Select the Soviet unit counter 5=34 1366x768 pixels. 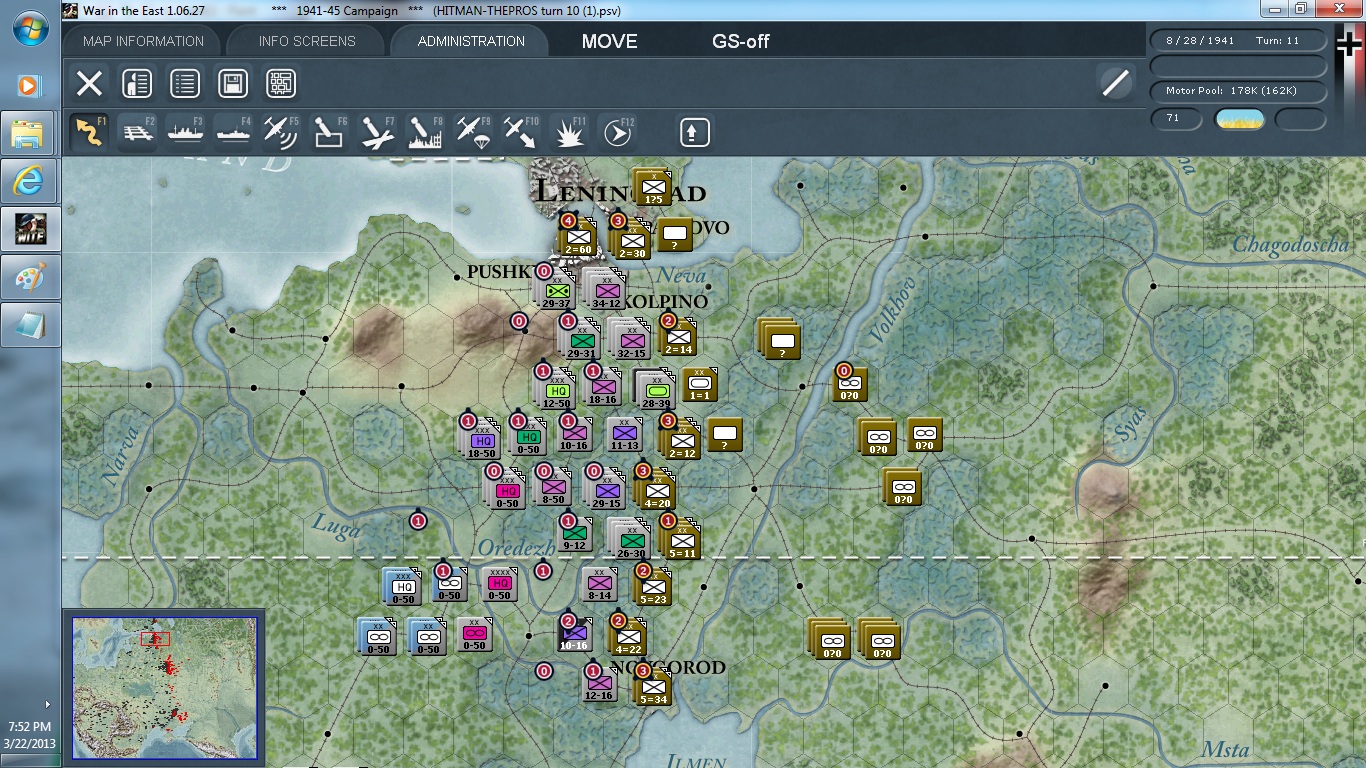click(653, 687)
